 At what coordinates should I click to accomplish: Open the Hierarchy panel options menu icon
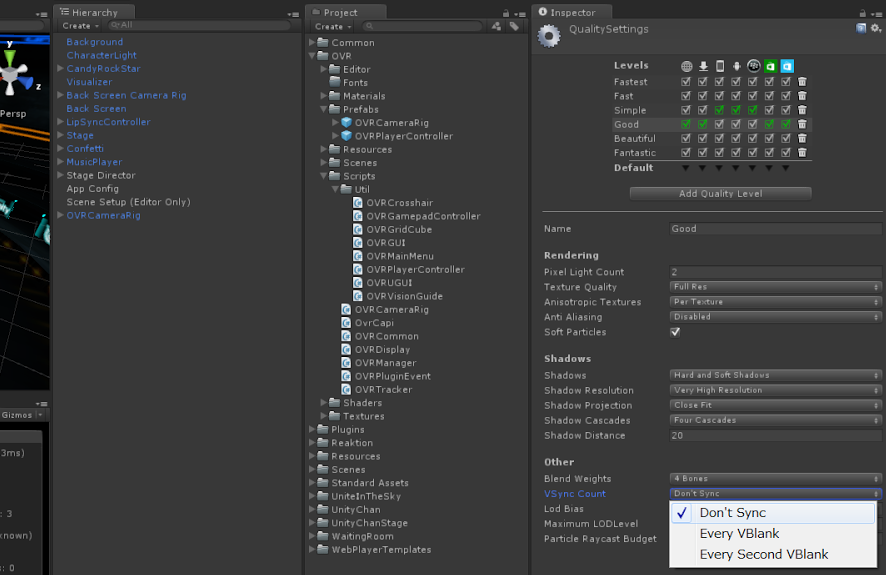point(293,14)
